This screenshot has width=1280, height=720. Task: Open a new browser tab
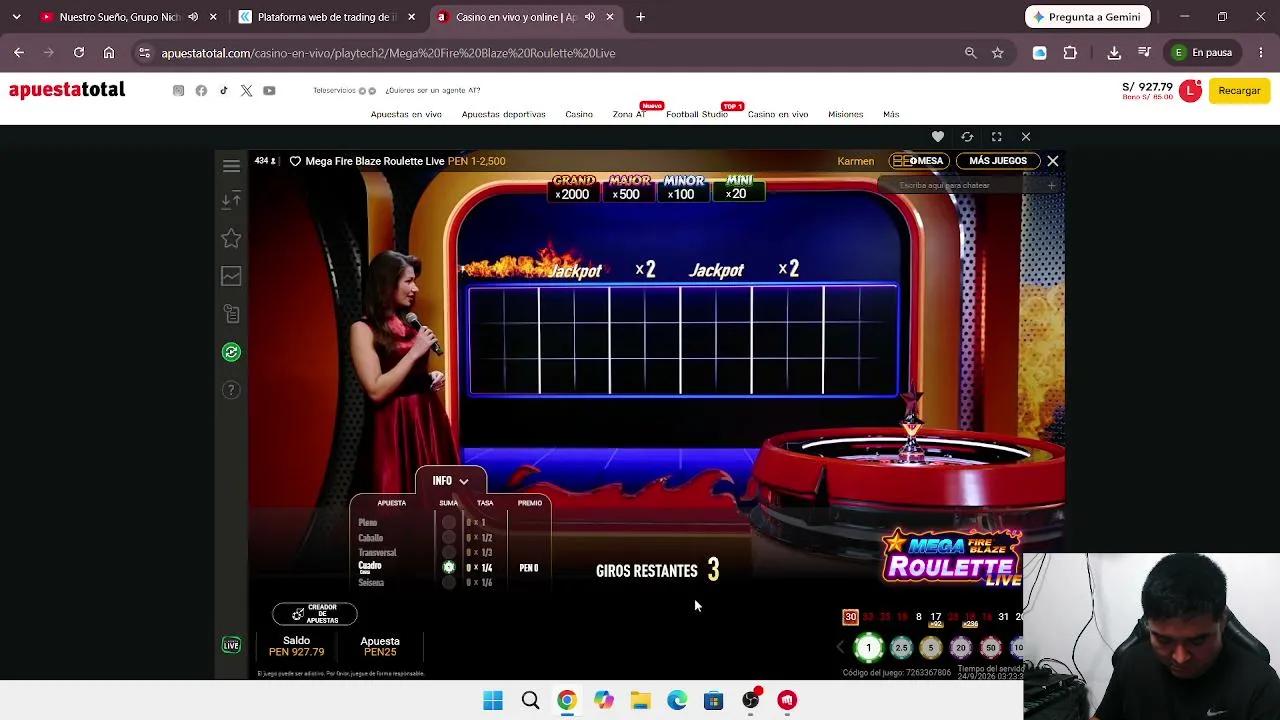pos(641,17)
